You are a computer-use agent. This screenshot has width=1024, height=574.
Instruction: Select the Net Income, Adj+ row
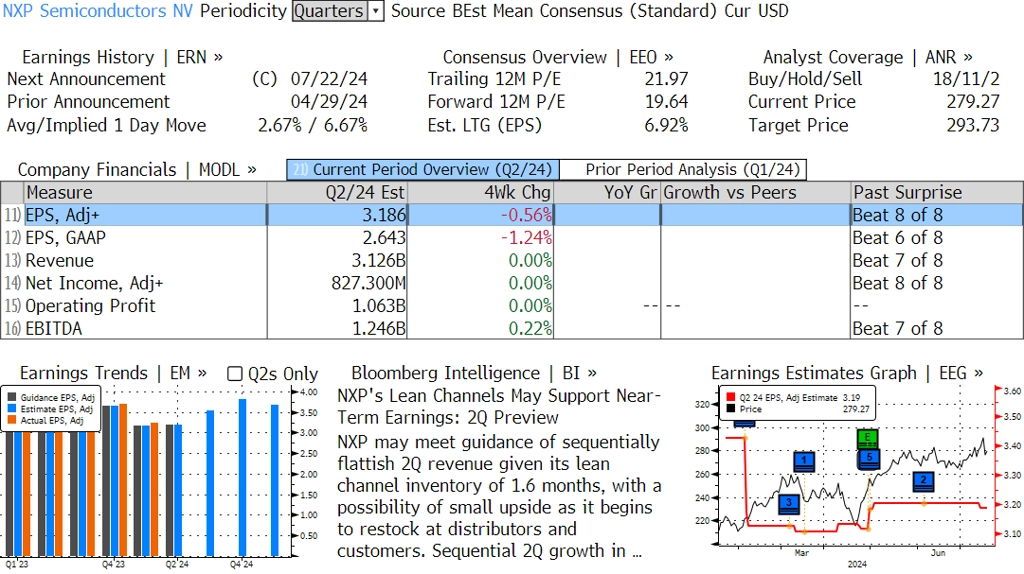pos(512,283)
